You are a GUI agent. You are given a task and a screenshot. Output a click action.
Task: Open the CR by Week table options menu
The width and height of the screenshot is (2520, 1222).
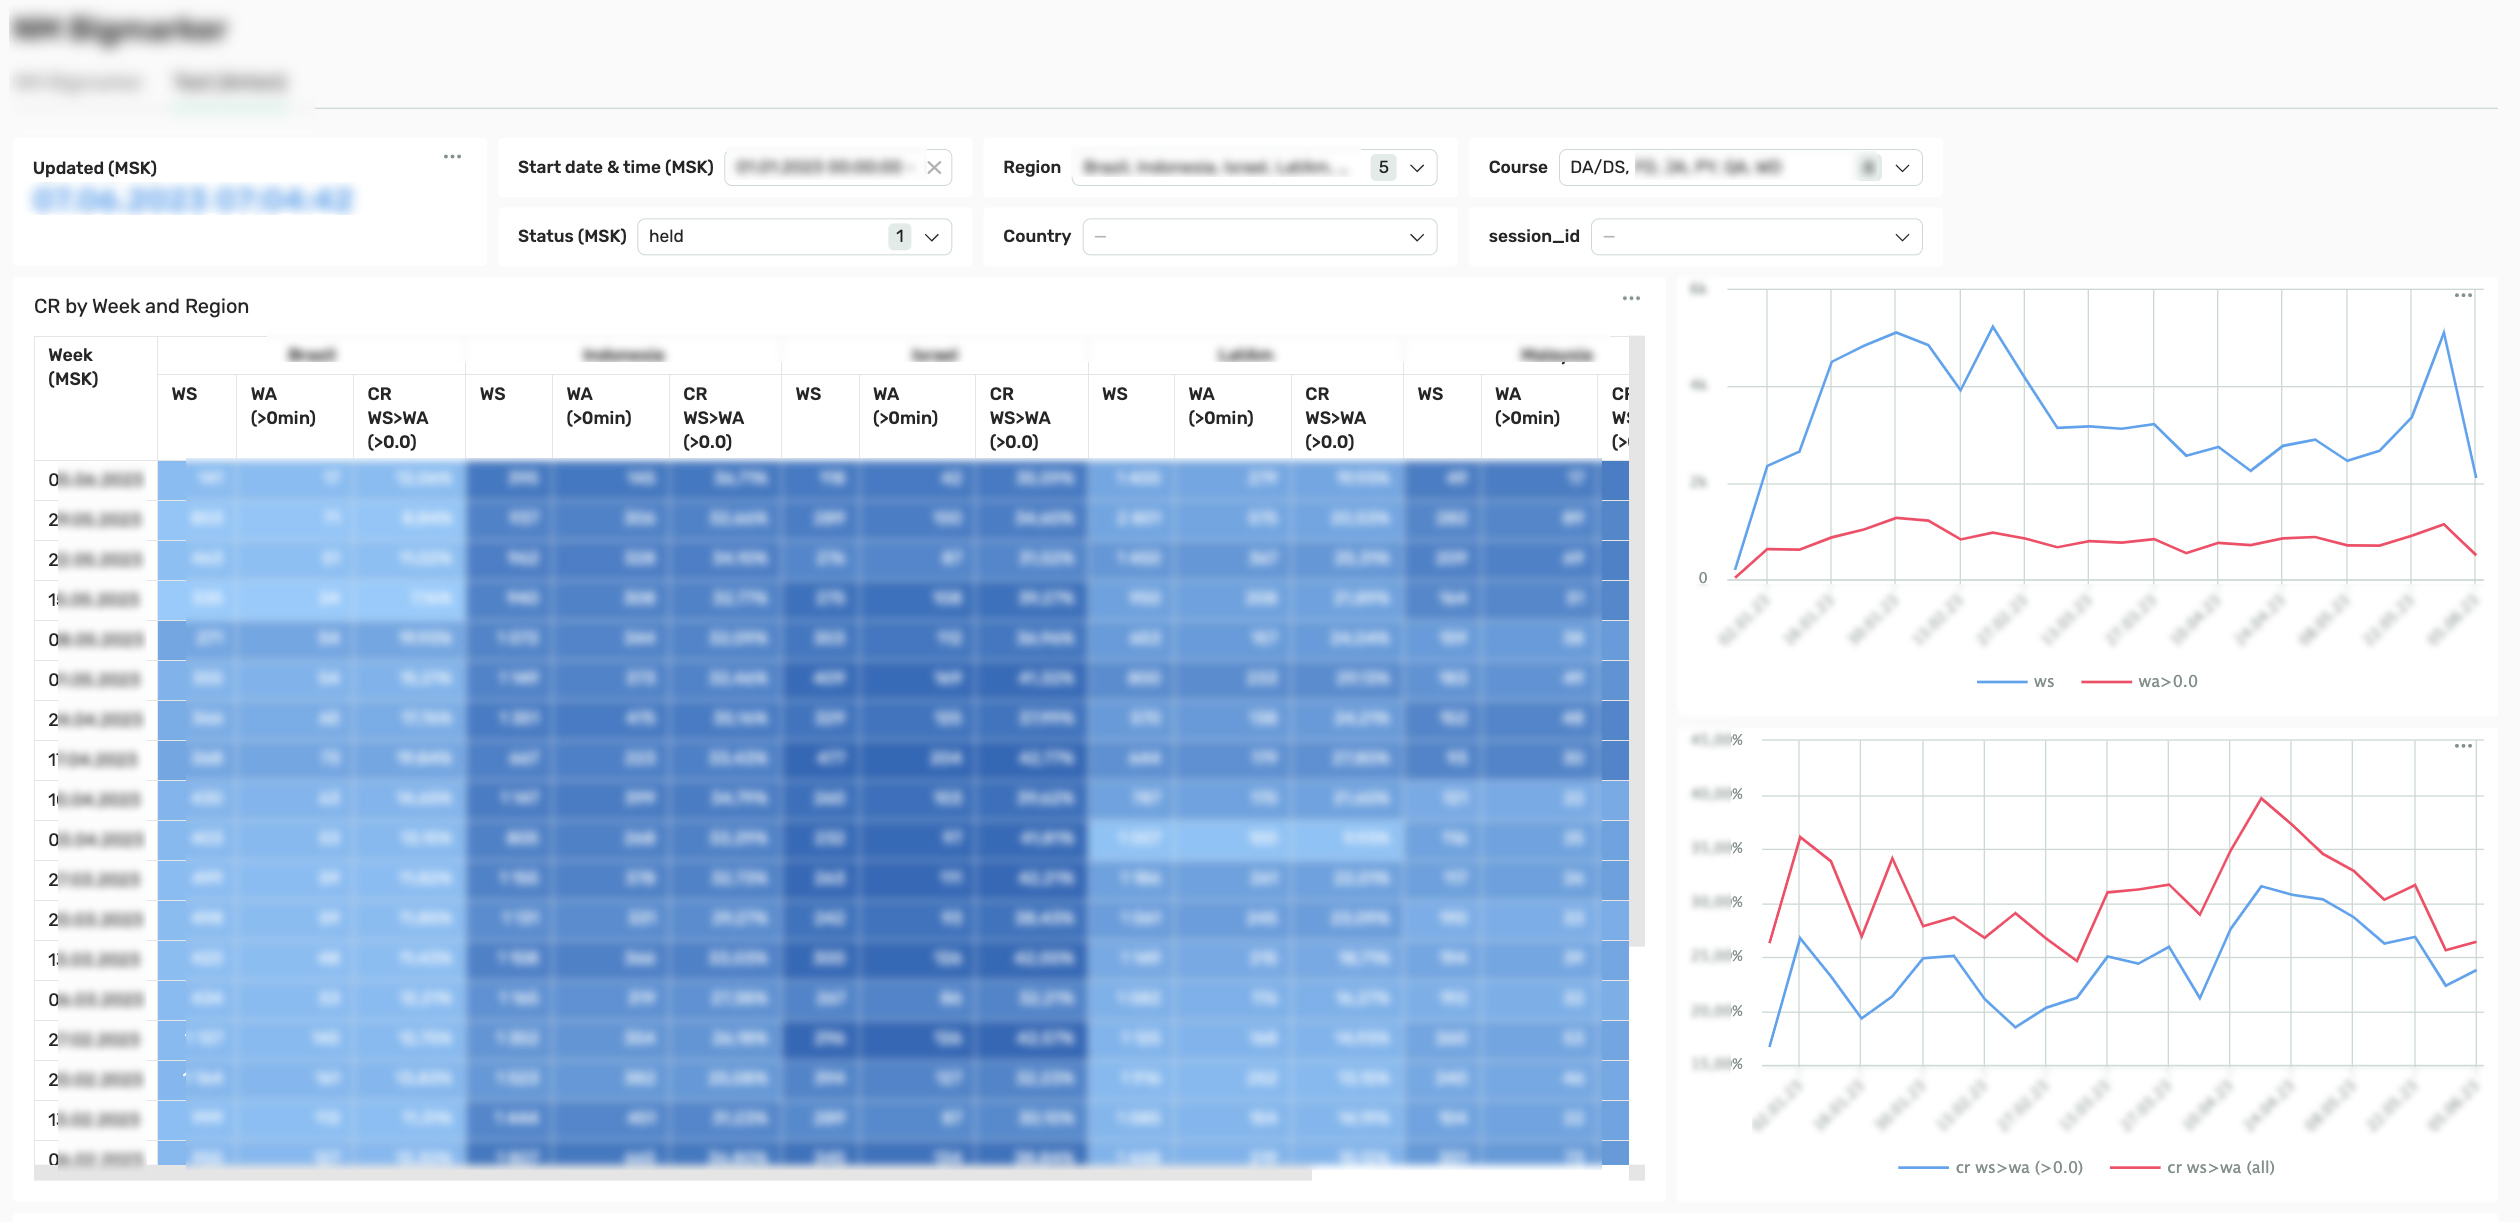click(x=1631, y=298)
